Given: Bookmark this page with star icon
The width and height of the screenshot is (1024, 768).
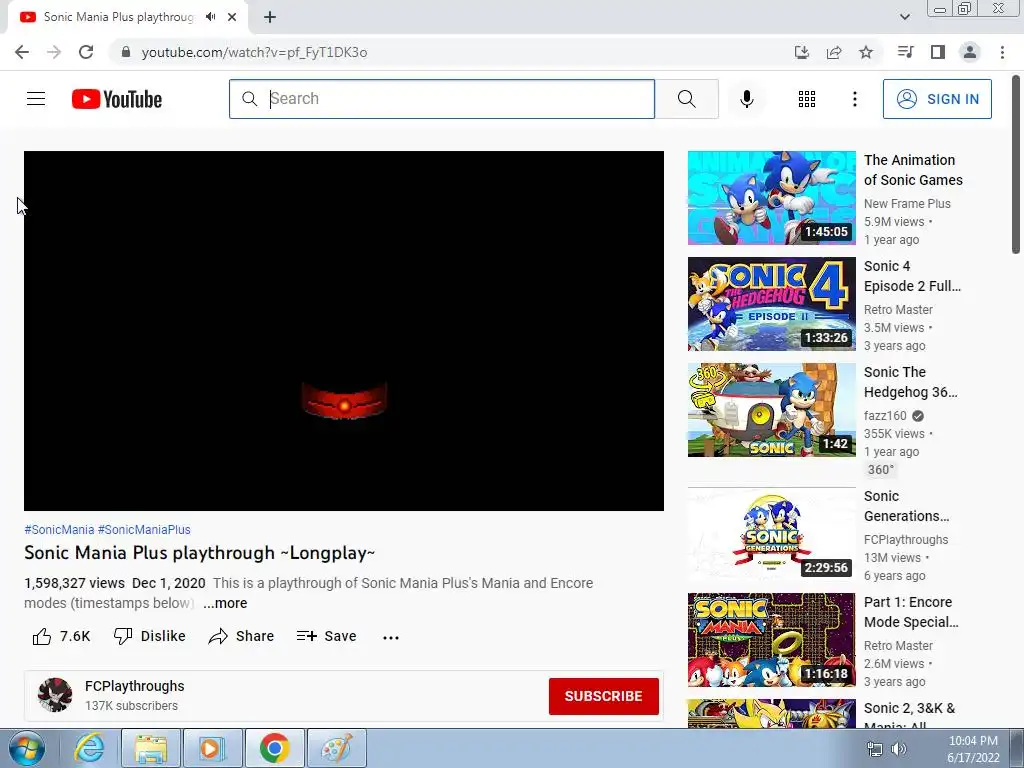Looking at the screenshot, I should click(866, 52).
